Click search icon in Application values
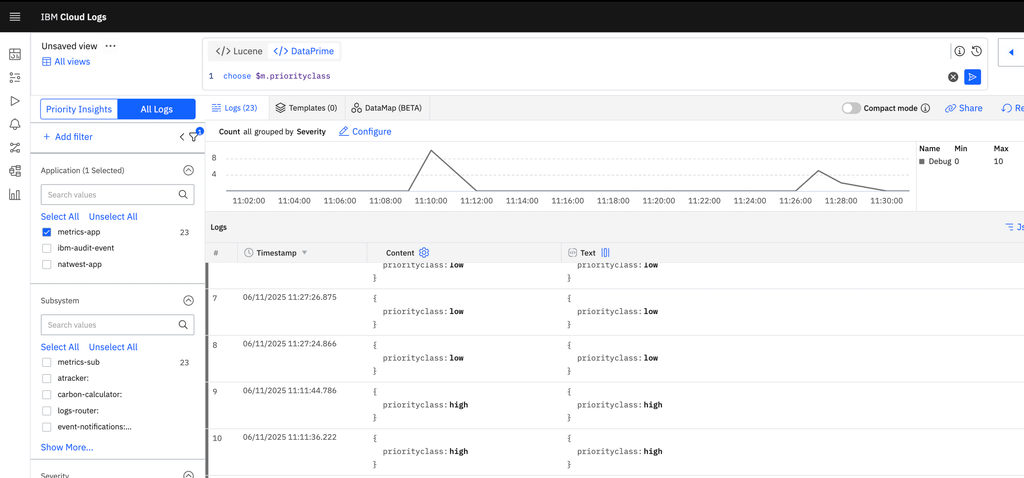 coord(184,195)
